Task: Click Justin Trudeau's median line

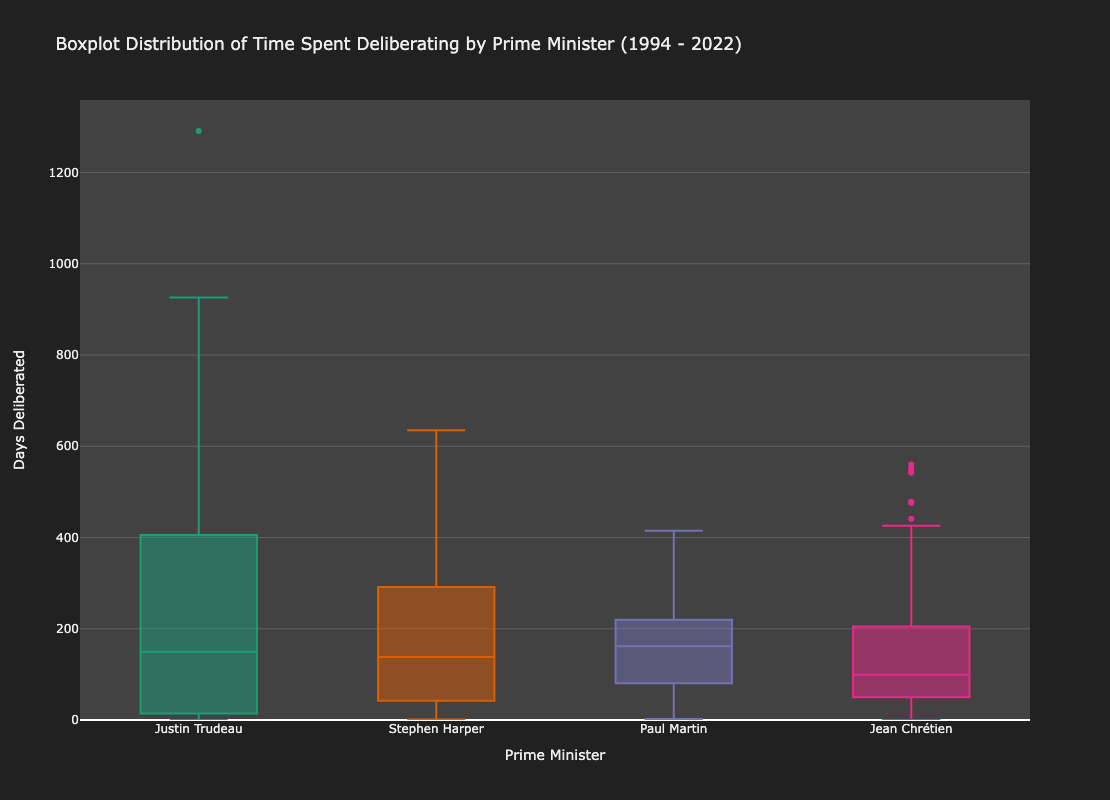Action: tap(198, 651)
